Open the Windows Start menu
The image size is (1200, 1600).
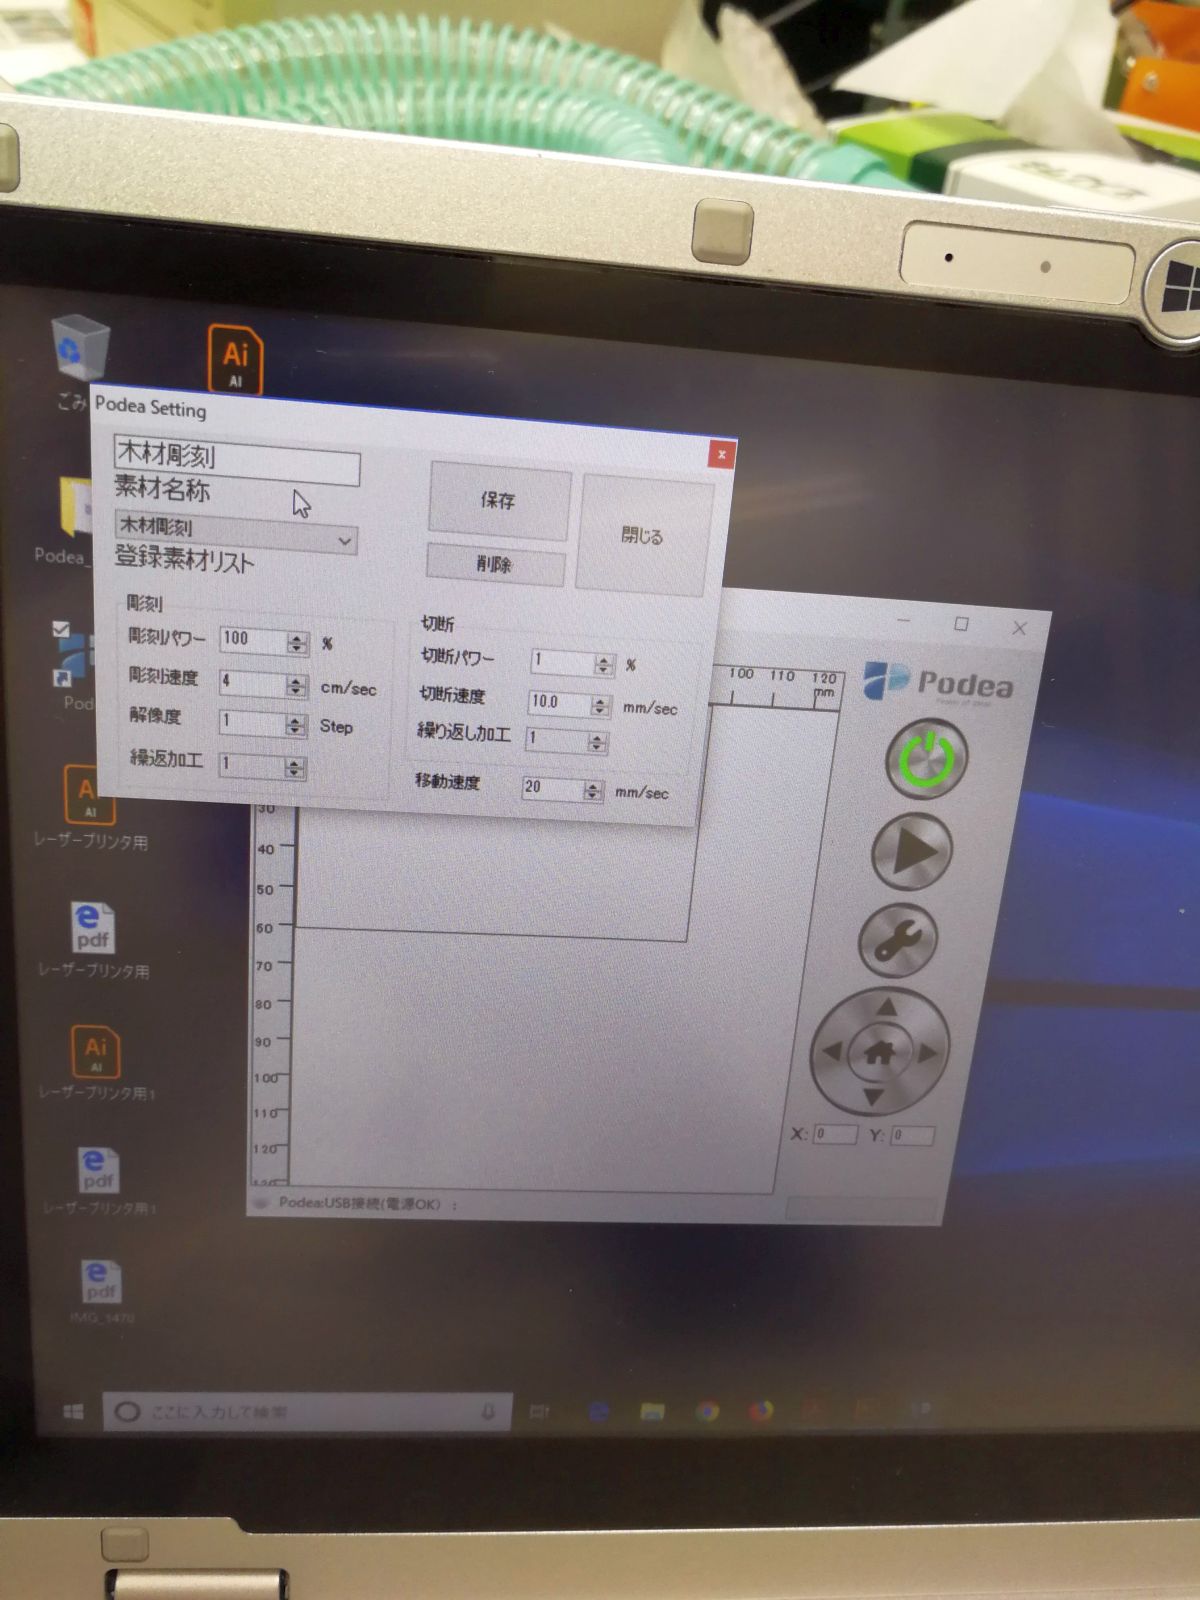(x=73, y=1411)
